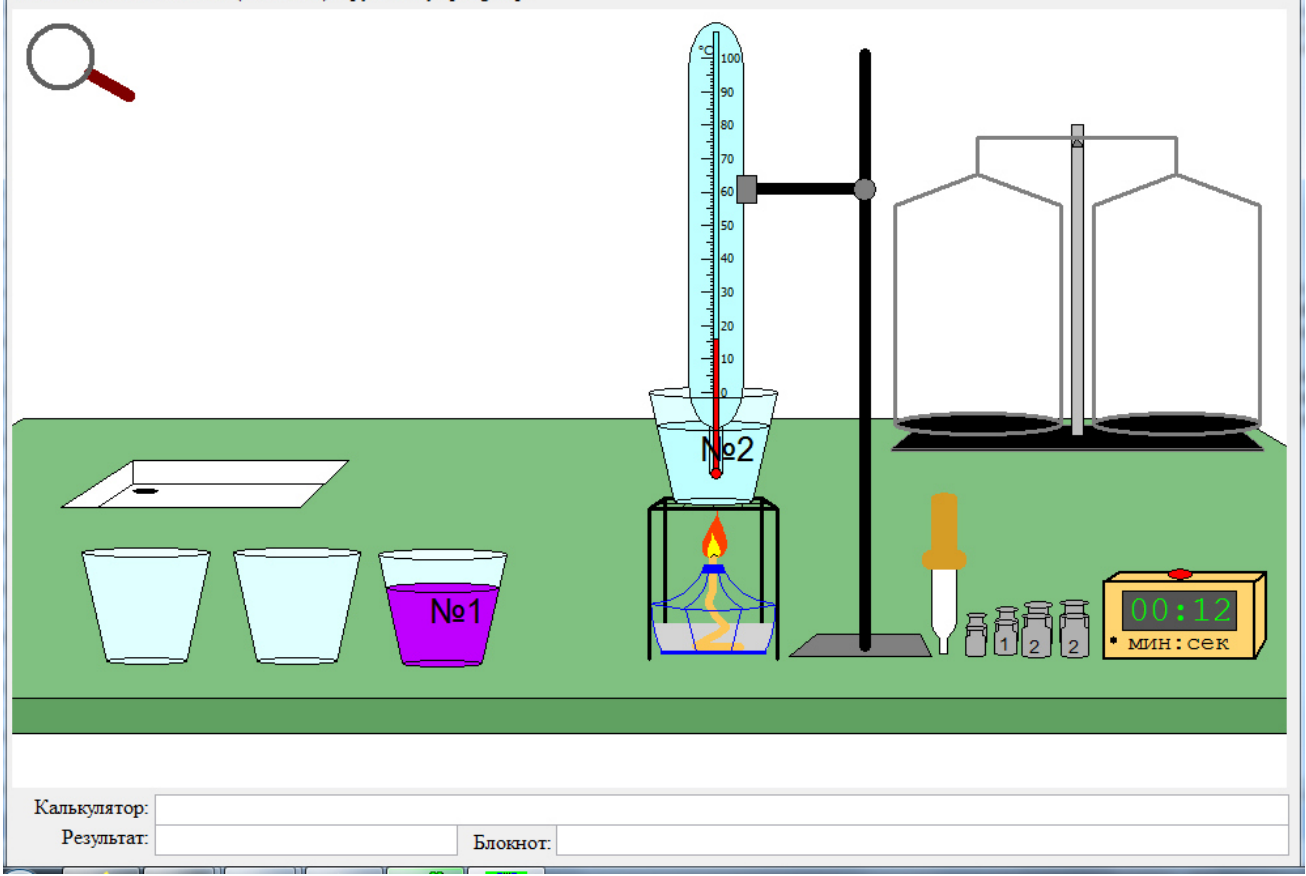Click the gray clamp holding the thermometer

click(746, 189)
